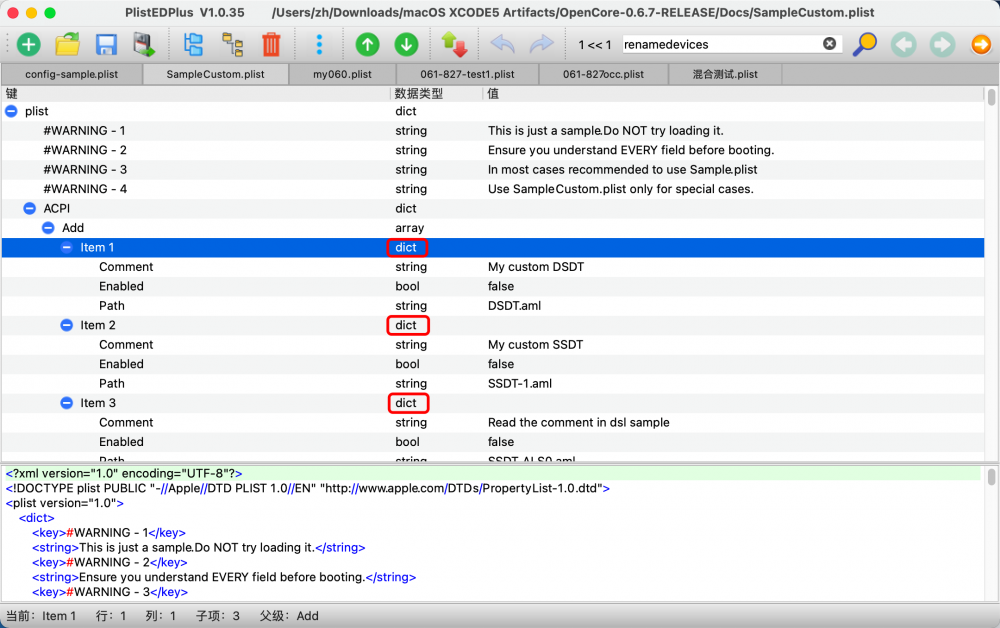Click in the renamedevices search field

(x=722, y=44)
